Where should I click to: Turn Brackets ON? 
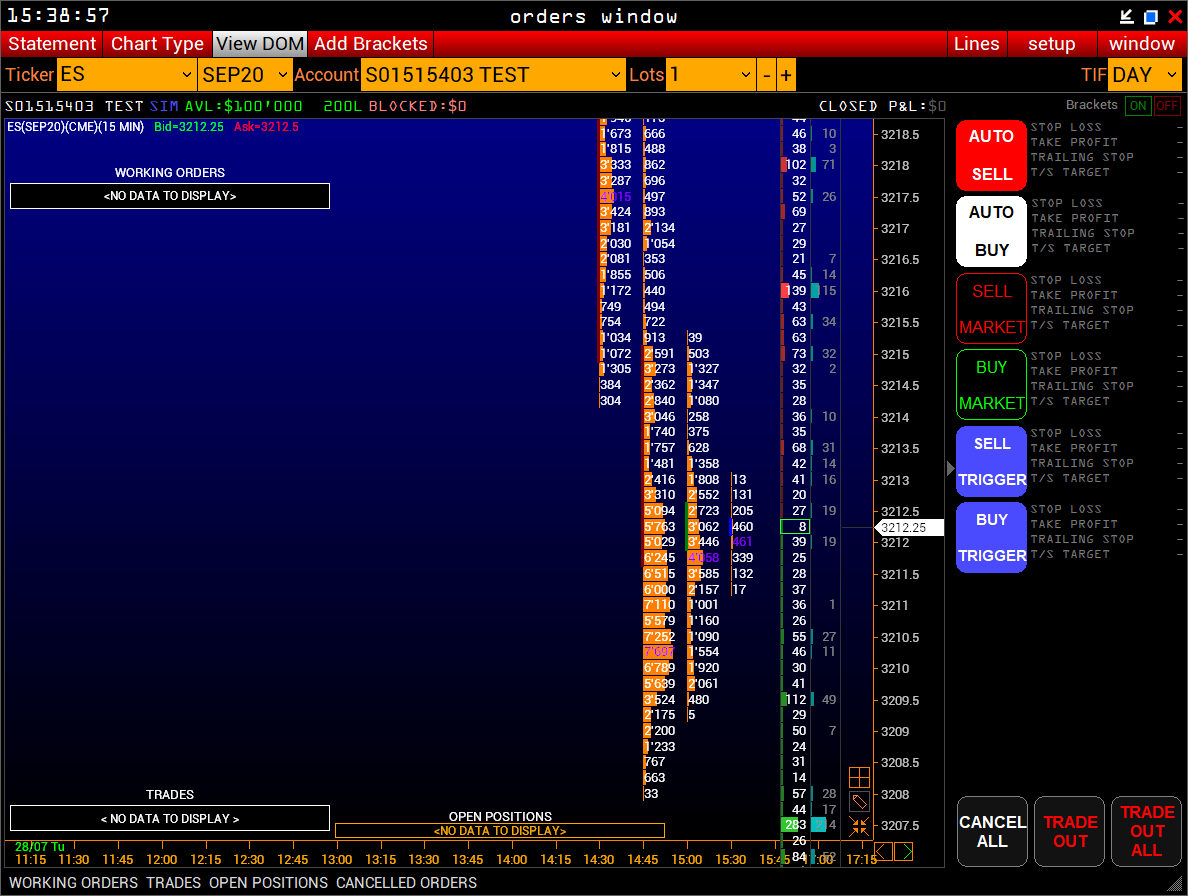(1138, 106)
